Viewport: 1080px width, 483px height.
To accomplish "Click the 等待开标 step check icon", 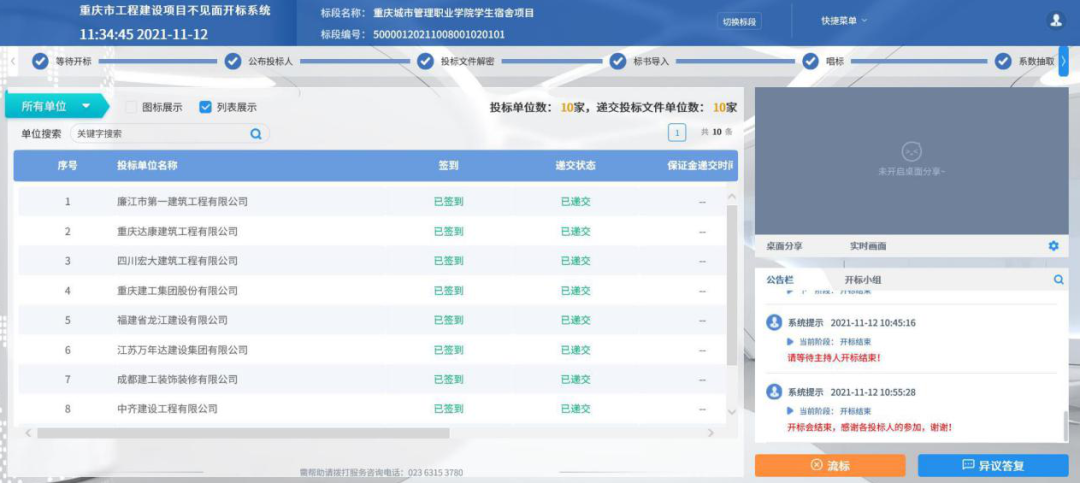I will pyautogui.click(x=40, y=61).
